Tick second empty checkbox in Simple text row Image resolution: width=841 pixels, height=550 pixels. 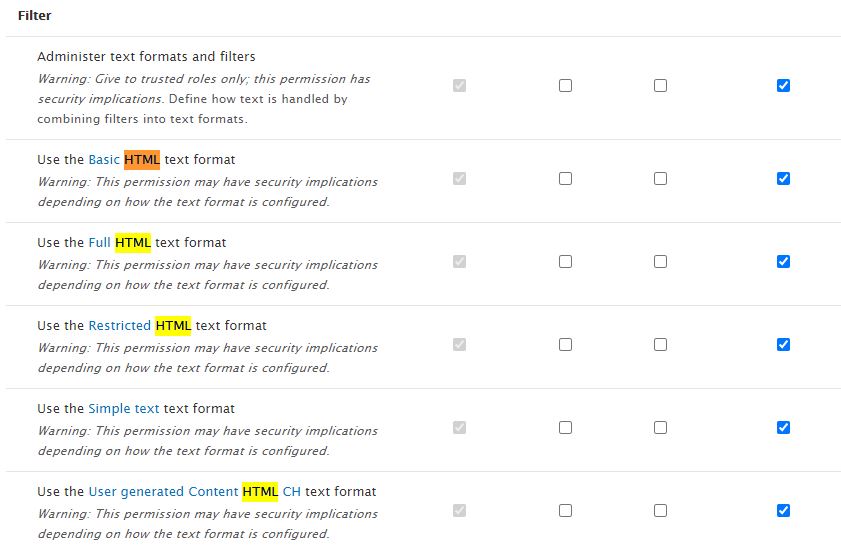click(660, 428)
